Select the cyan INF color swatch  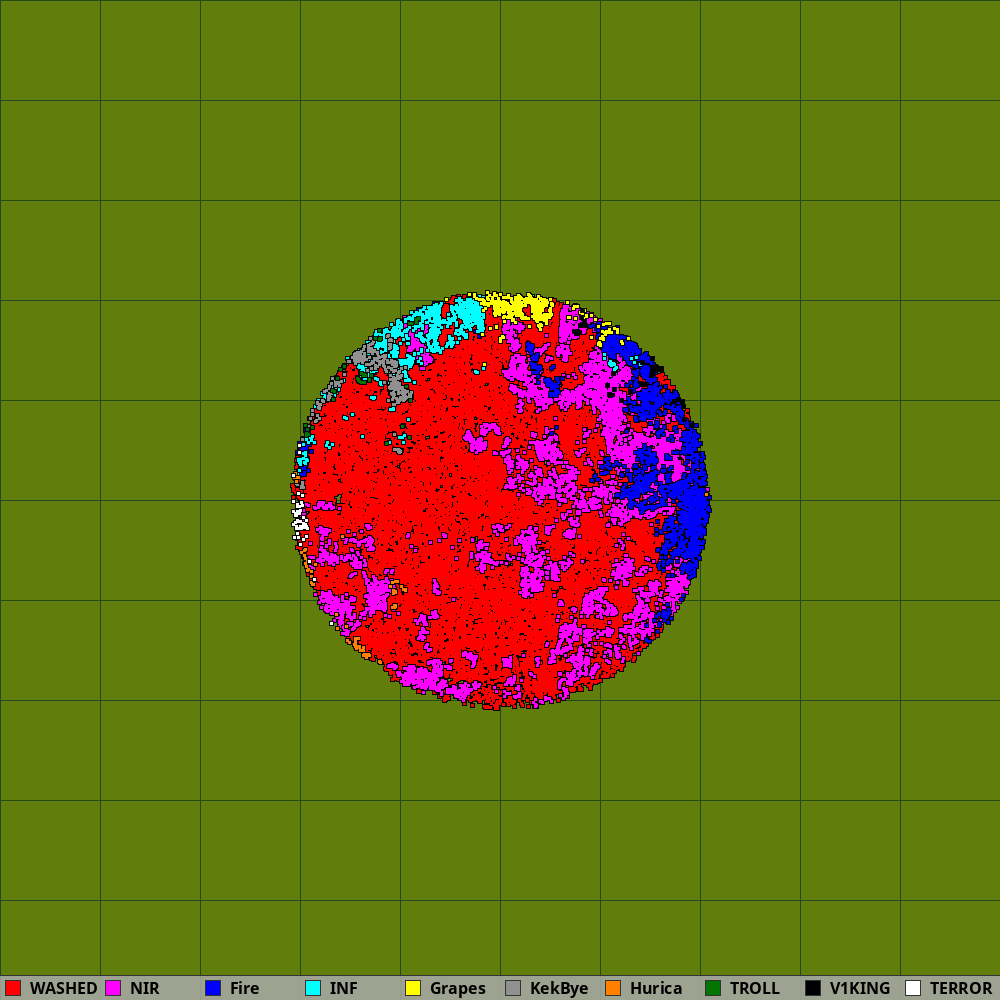point(313,988)
